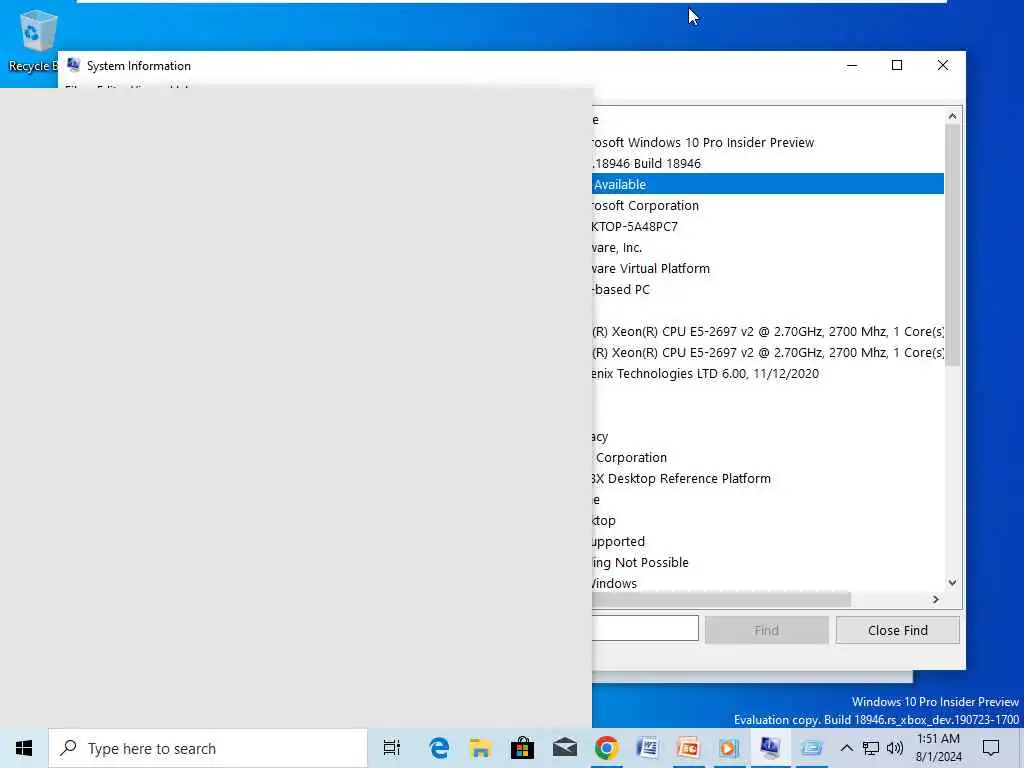
Task: Select the first Xeon CPU E5-2697 row
Action: click(768, 331)
